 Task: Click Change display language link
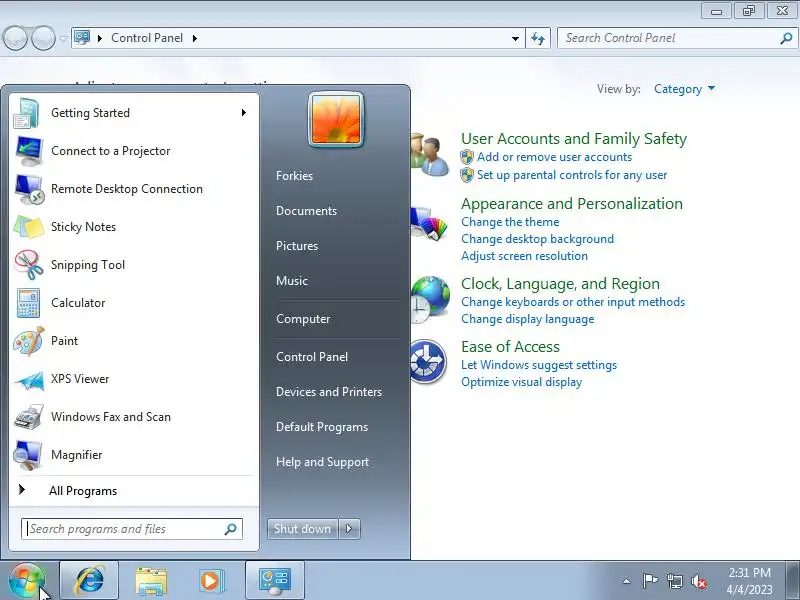(x=528, y=319)
